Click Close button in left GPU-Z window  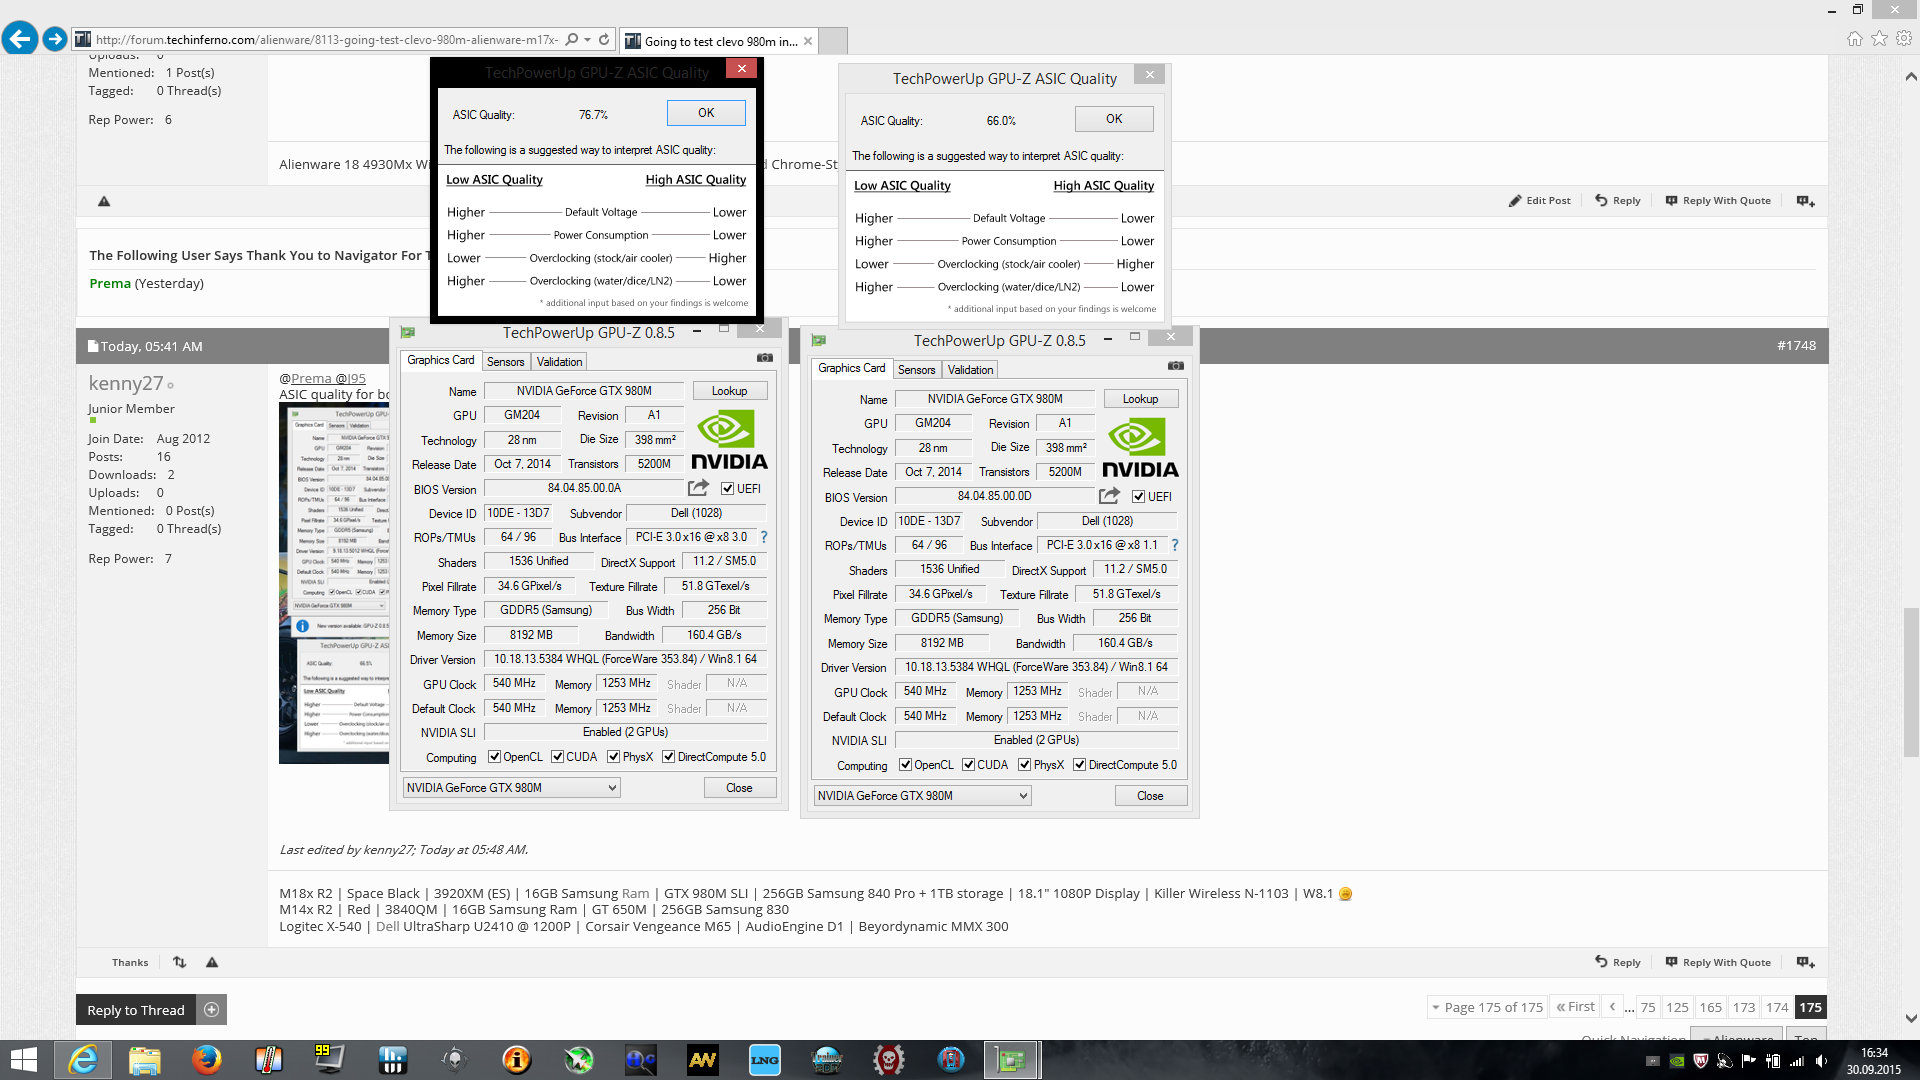[739, 788]
